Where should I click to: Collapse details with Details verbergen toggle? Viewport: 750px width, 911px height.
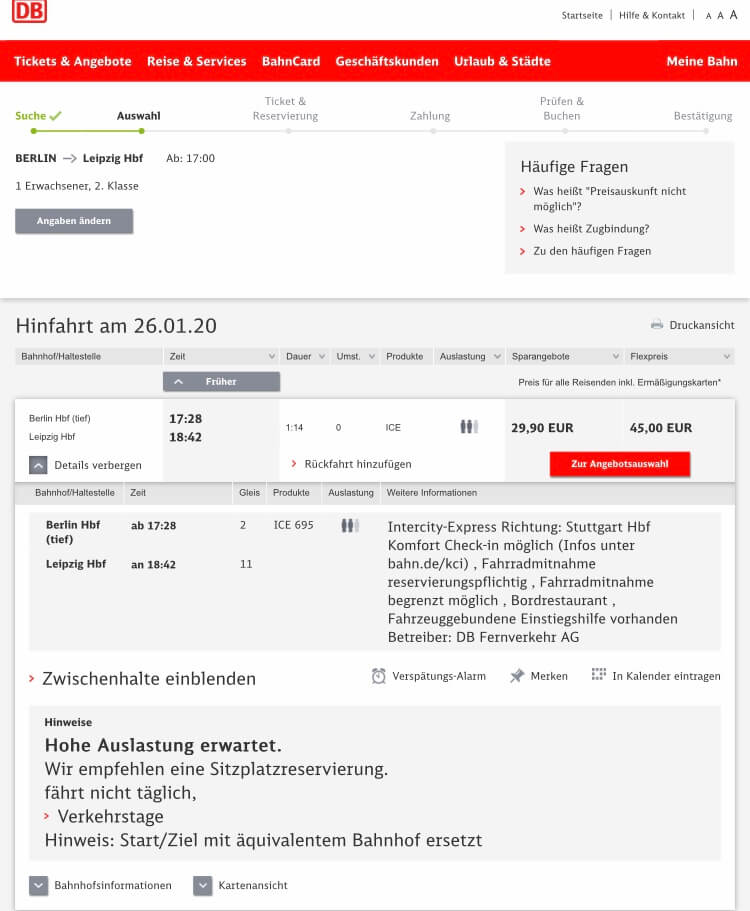click(38, 465)
